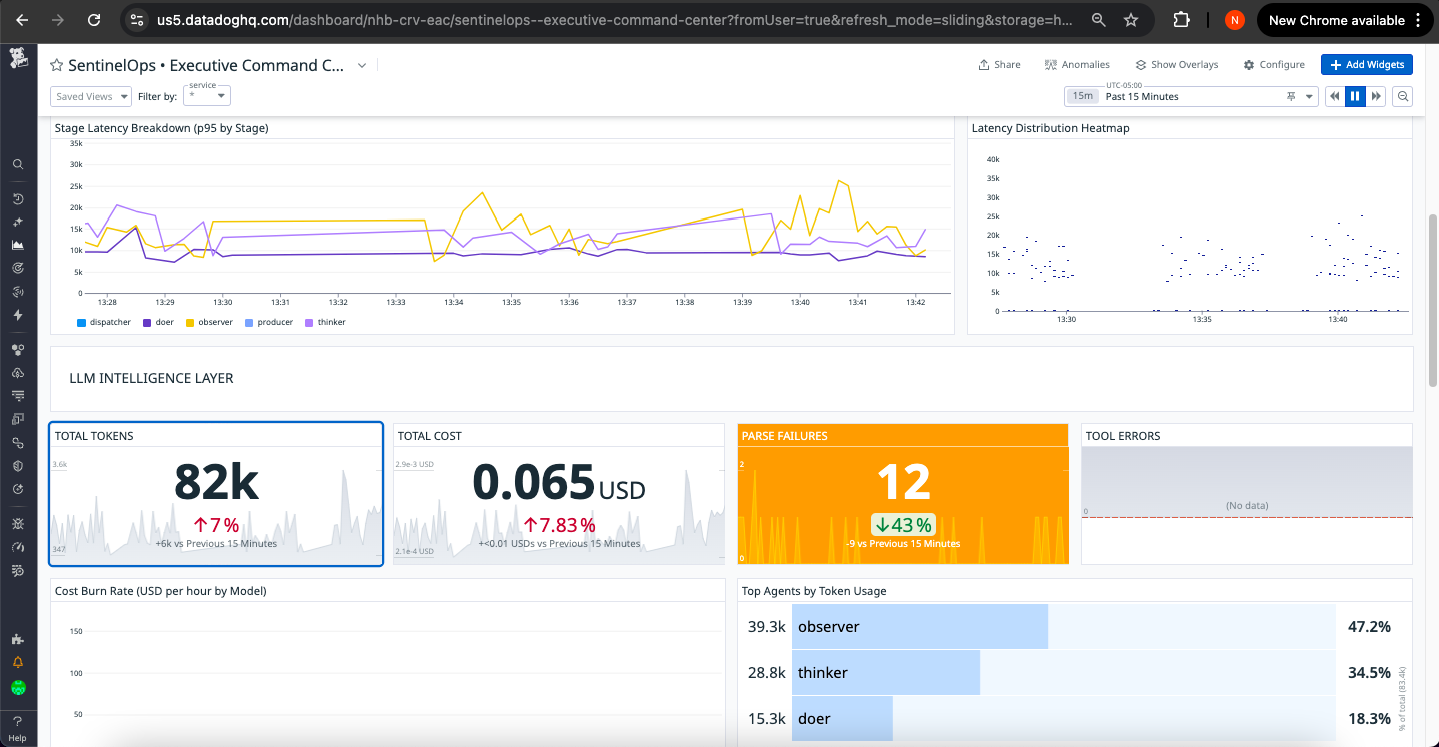
Task: Pause the live dashboard refresh
Action: point(1355,96)
